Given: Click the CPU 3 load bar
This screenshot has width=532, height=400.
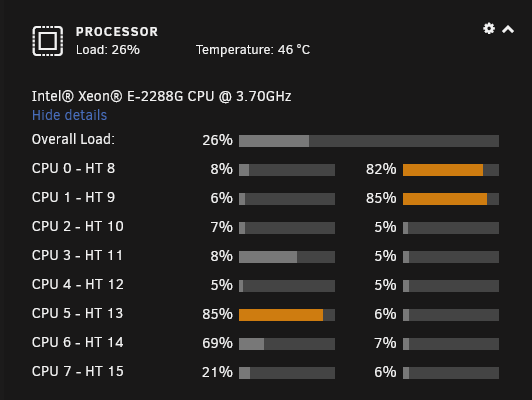Looking at the screenshot, I should point(287,257).
